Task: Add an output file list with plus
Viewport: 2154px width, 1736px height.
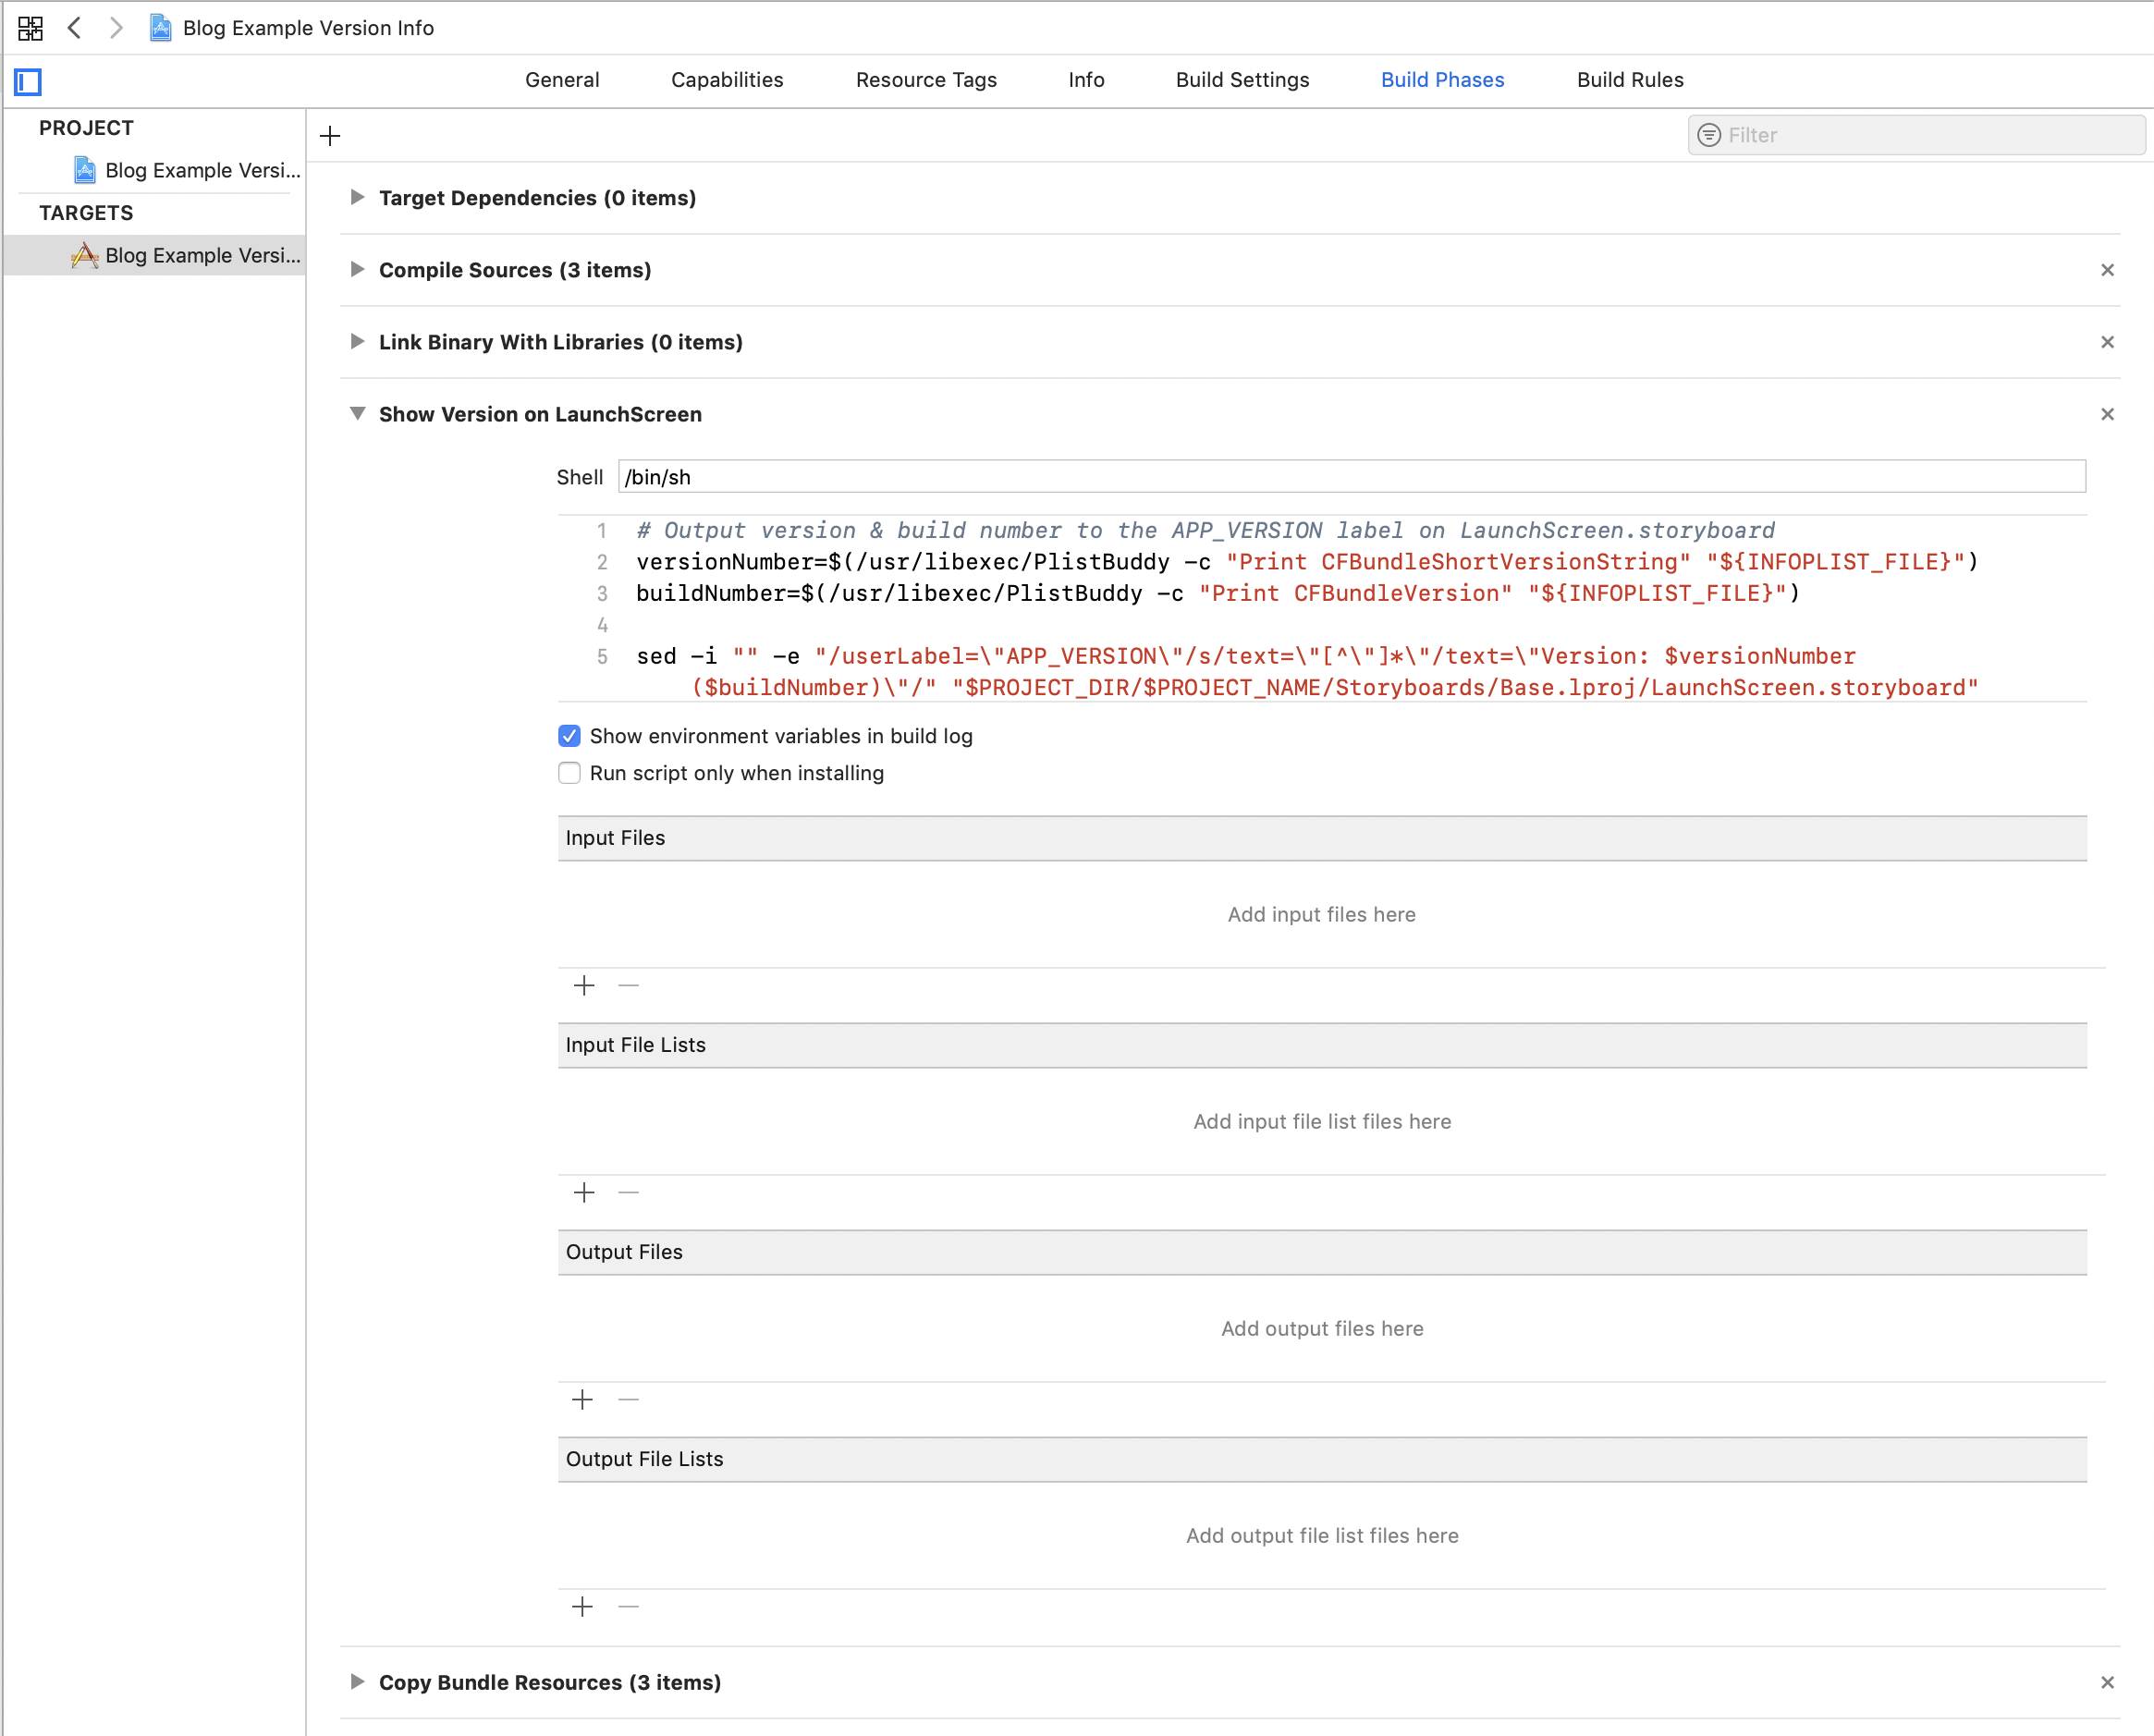Action: (x=583, y=1607)
